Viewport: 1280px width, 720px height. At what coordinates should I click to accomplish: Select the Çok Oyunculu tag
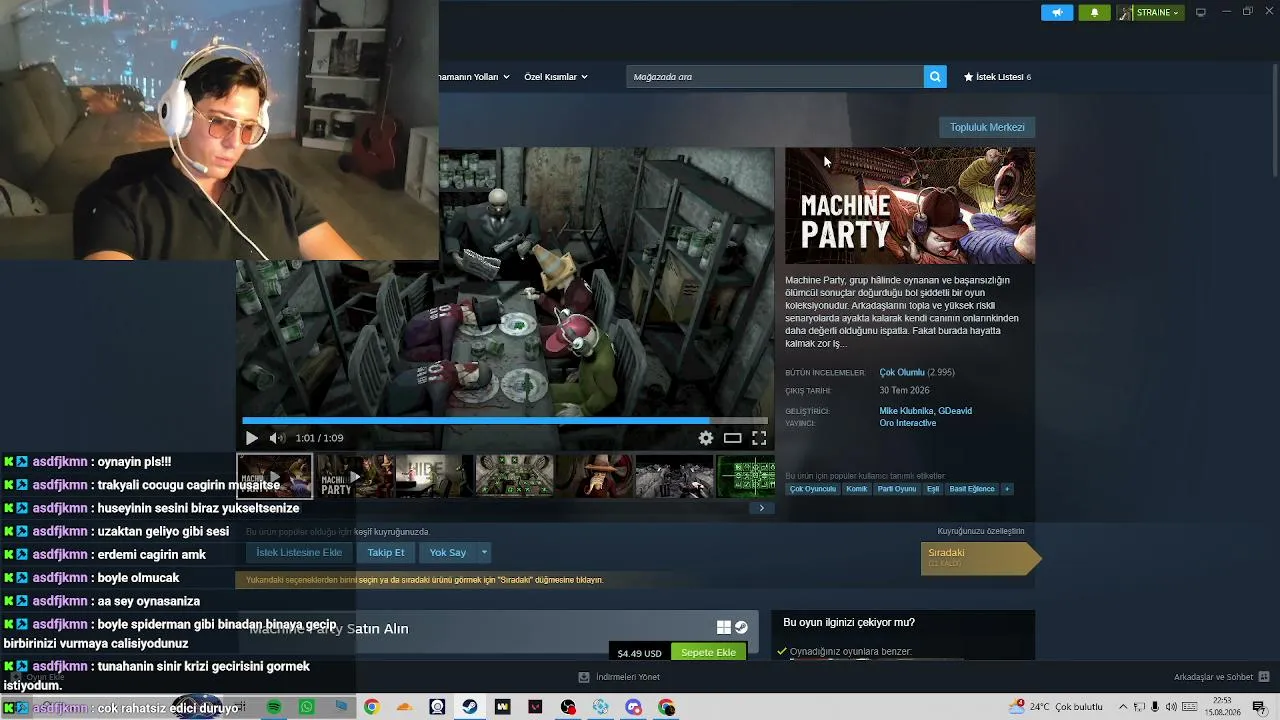(813, 489)
